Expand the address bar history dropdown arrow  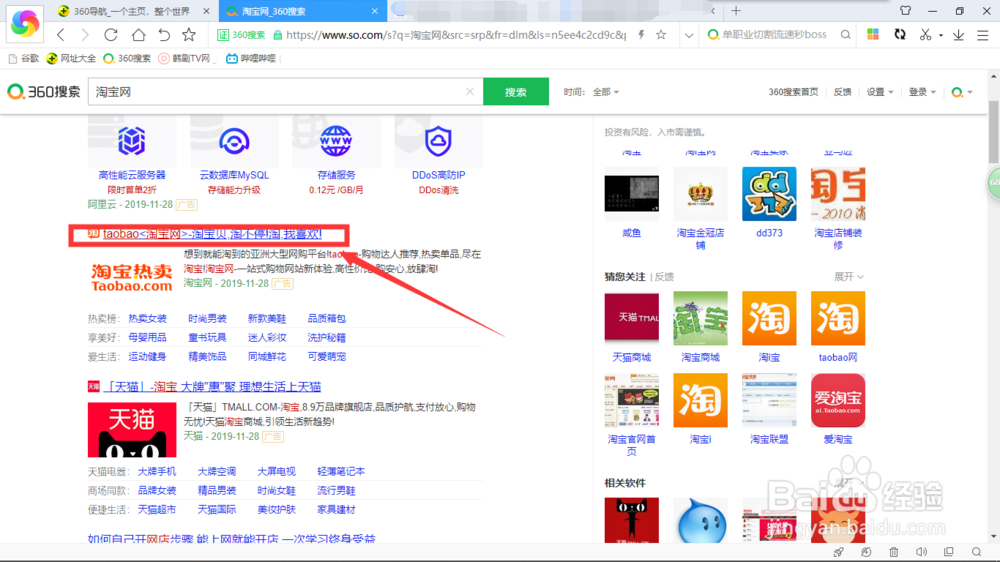pyautogui.click(x=689, y=36)
